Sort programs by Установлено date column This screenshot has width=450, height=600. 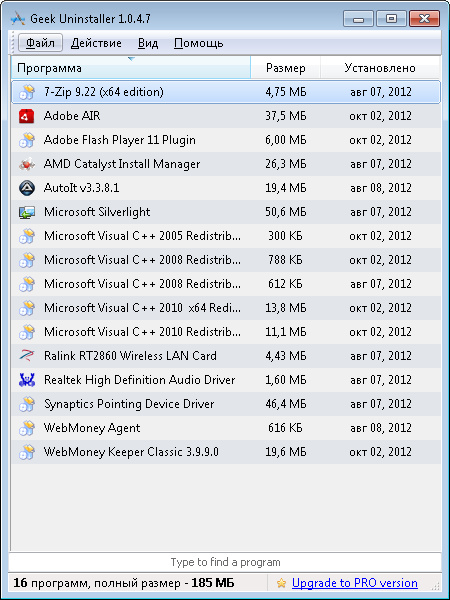(x=380, y=68)
